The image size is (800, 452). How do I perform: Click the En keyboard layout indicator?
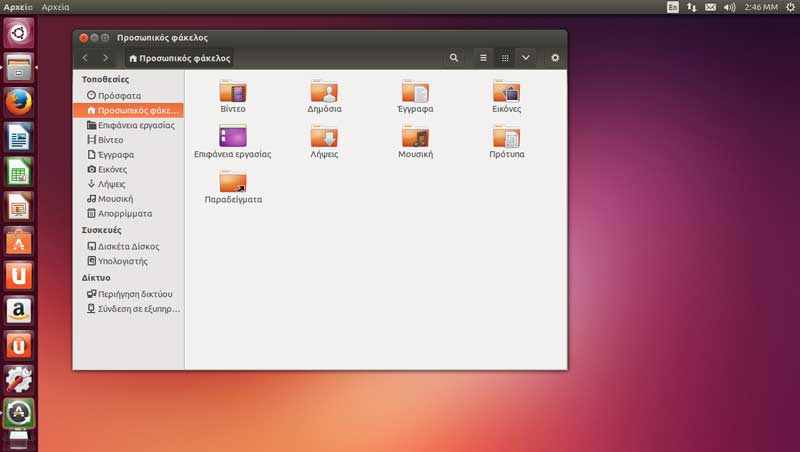(672, 7)
